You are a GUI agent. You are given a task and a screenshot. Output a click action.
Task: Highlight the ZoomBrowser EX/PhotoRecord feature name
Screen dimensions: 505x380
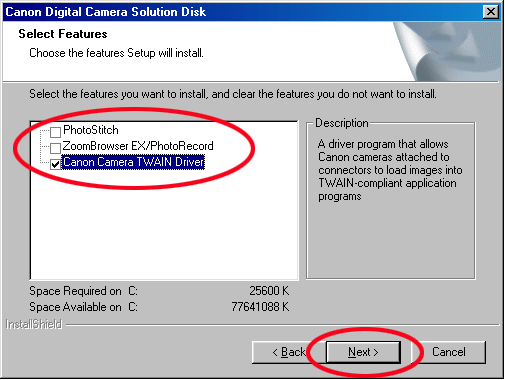(138, 146)
